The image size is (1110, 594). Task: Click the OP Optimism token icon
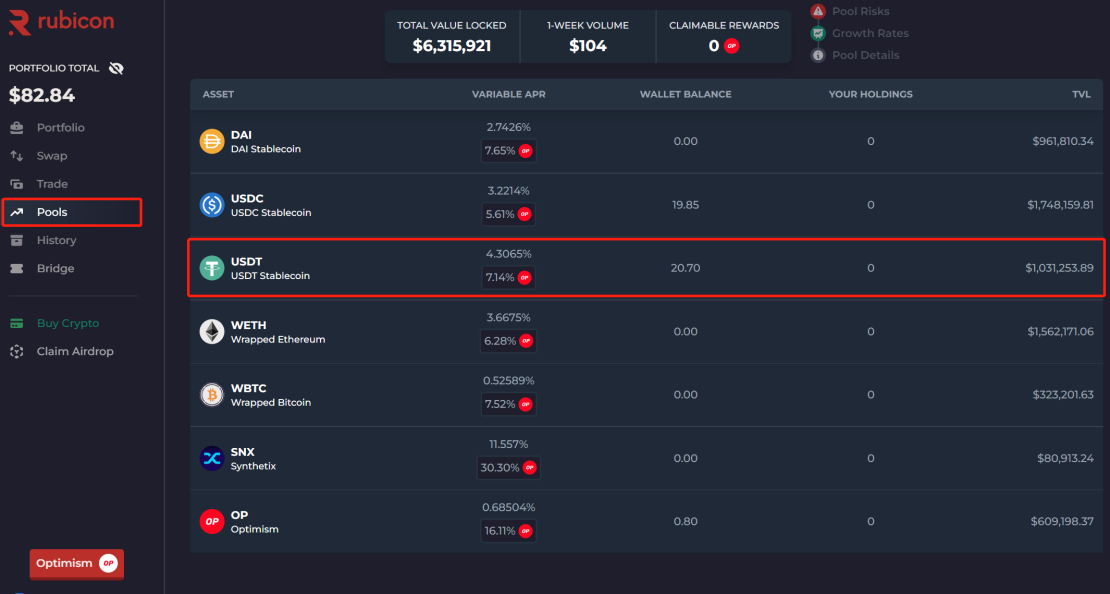pos(212,522)
